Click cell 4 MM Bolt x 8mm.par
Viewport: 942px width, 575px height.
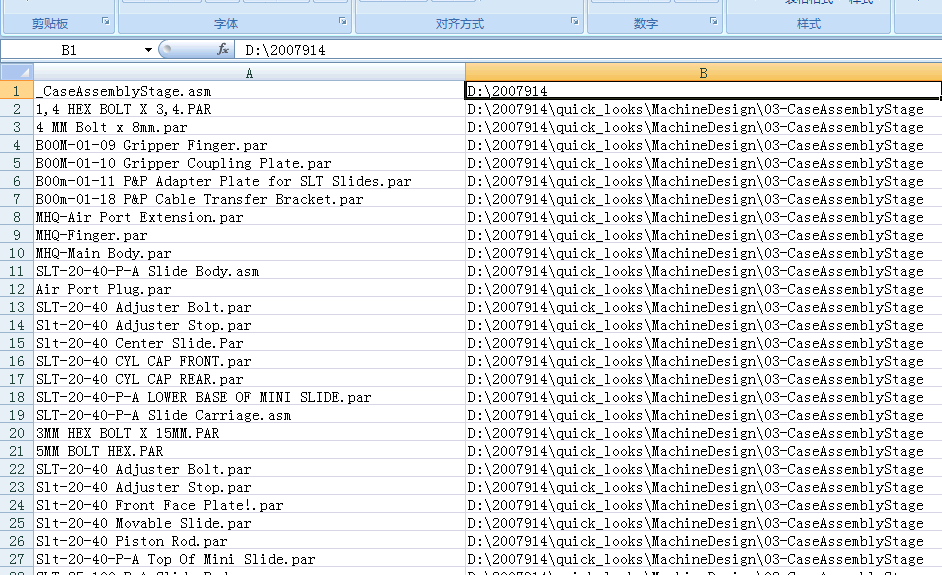click(249, 127)
